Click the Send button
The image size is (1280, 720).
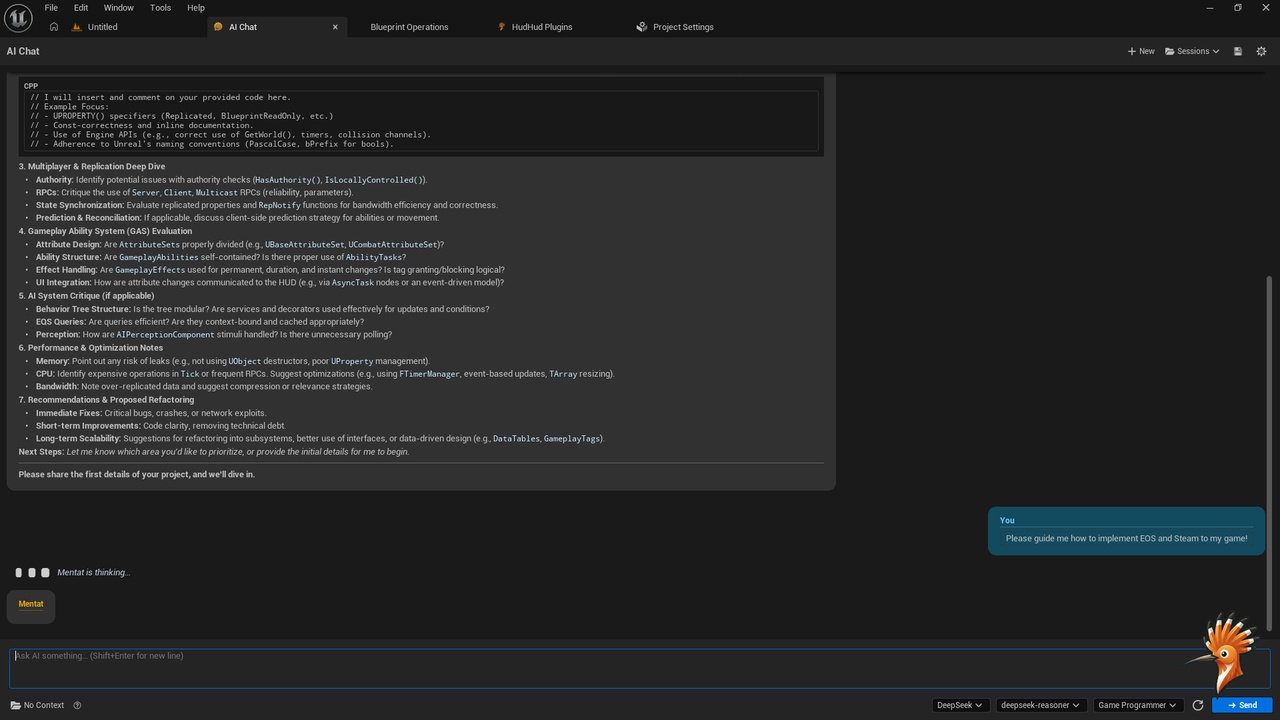click(x=1242, y=705)
